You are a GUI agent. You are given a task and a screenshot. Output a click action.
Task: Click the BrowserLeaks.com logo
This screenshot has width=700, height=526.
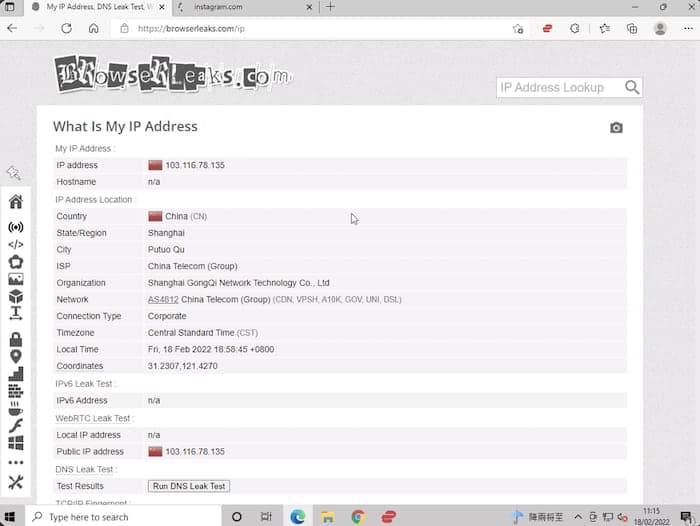coord(173,75)
